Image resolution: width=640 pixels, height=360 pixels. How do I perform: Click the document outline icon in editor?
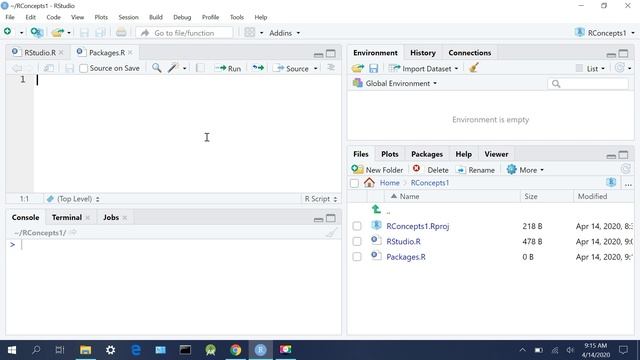[x=331, y=68]
